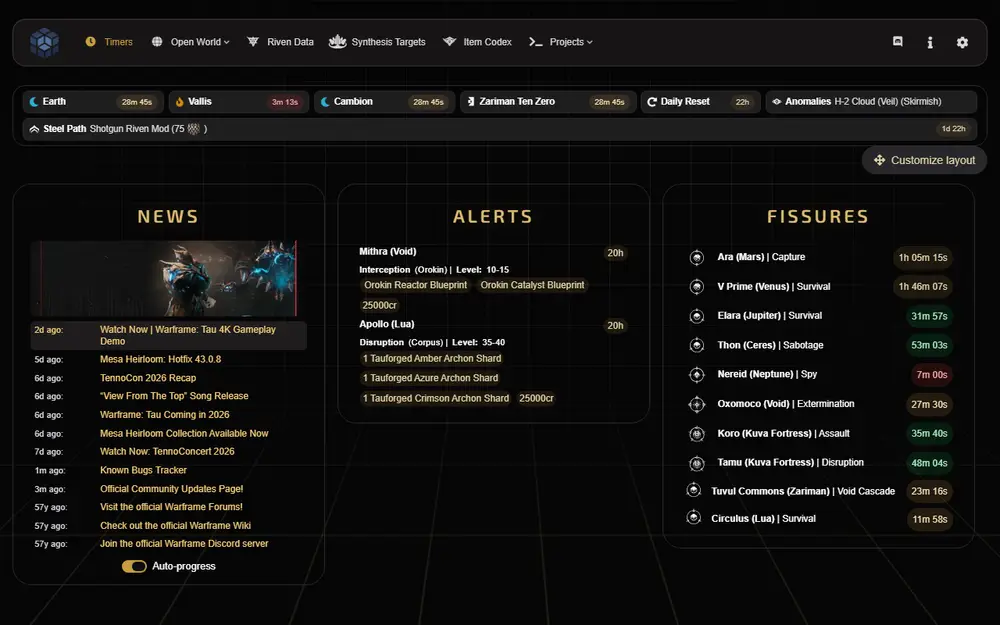This screenshot has height=625, width=1000.
Task: Click the globe icon beside Open World
Action: tap(157, 41)
